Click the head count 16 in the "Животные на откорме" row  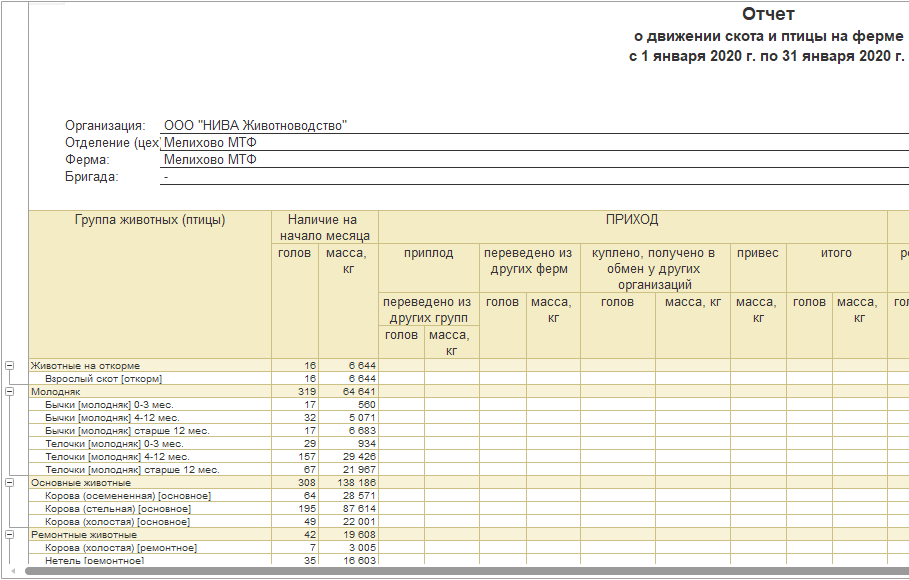(x=310, y=365)
